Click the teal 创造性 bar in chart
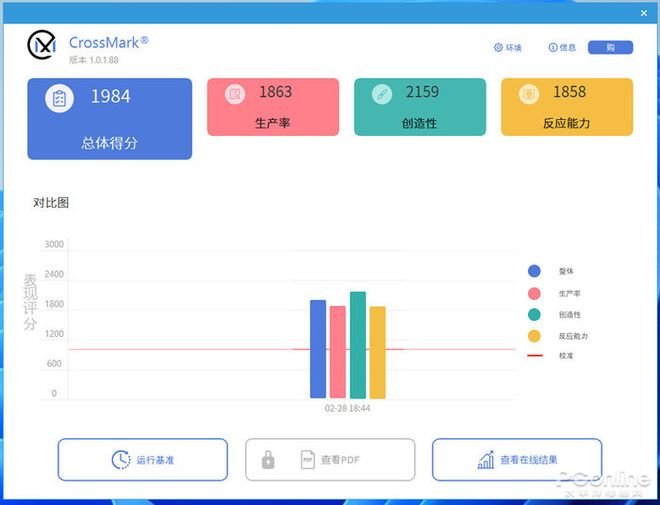Viewport: 660px width, 505px height. (x=358, y=345)
